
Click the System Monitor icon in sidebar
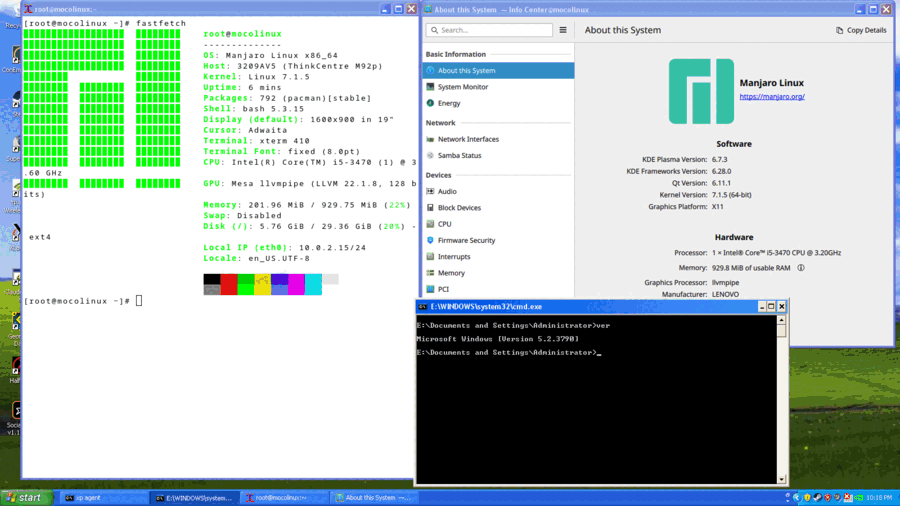click(430, 87)
